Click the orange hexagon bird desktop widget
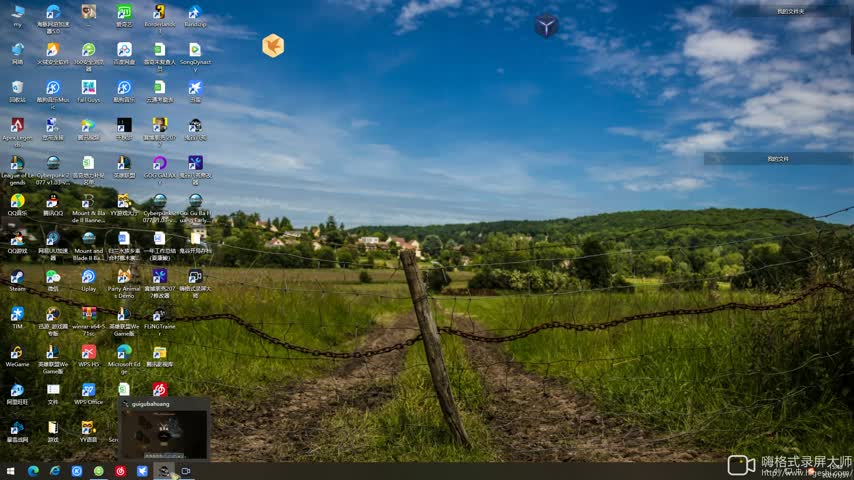 tap(273, 46)
